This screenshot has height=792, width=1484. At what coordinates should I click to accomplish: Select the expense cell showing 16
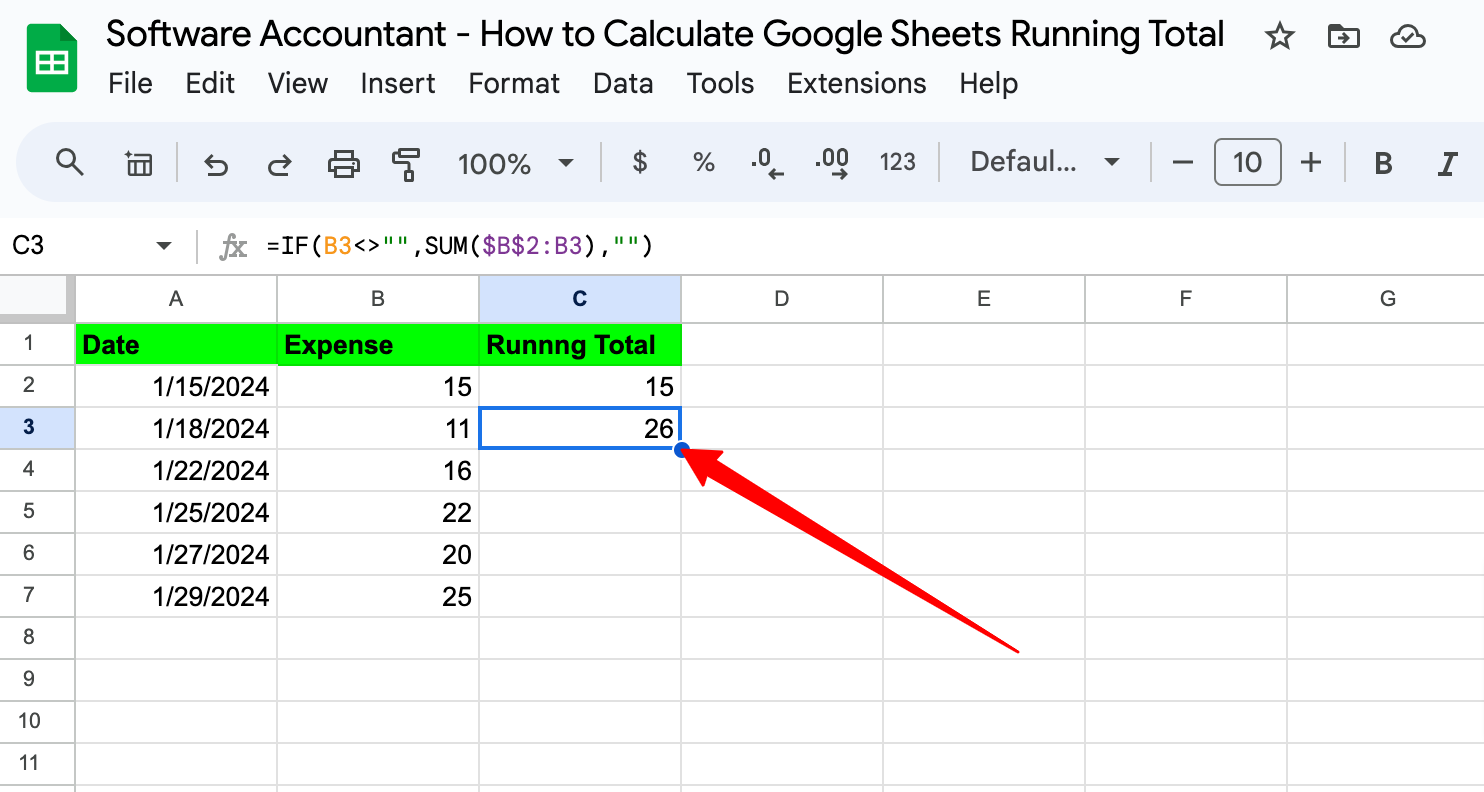[x=378, y=470]
